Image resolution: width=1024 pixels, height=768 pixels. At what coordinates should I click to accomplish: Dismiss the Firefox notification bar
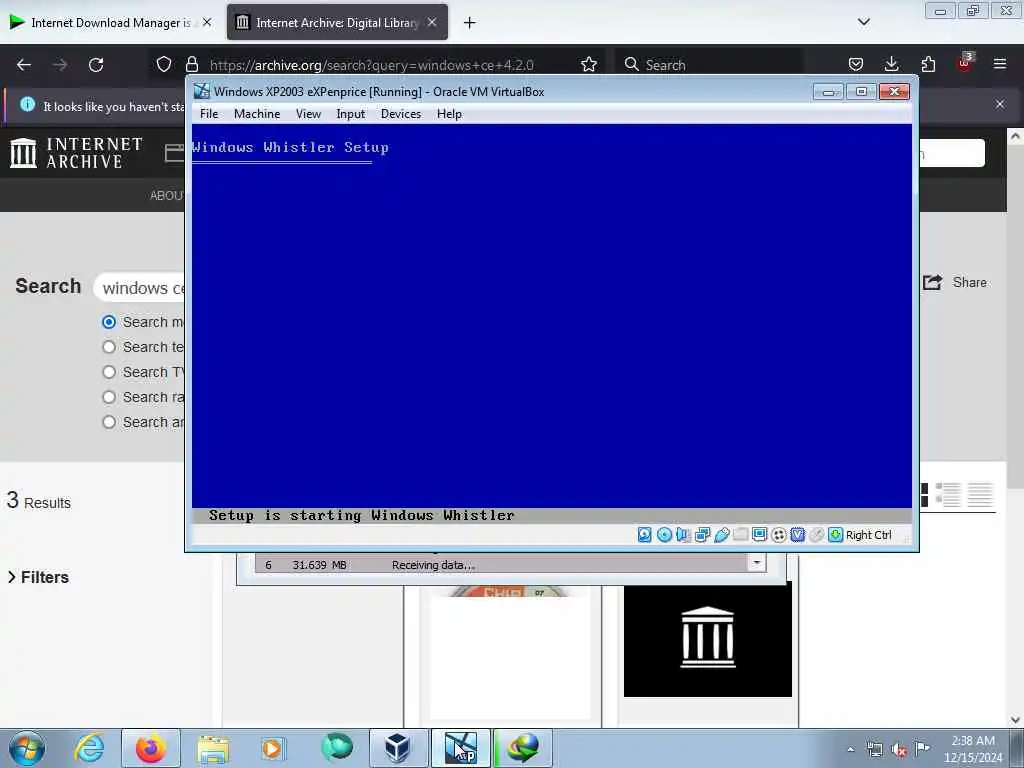[x=1000, y=104]
